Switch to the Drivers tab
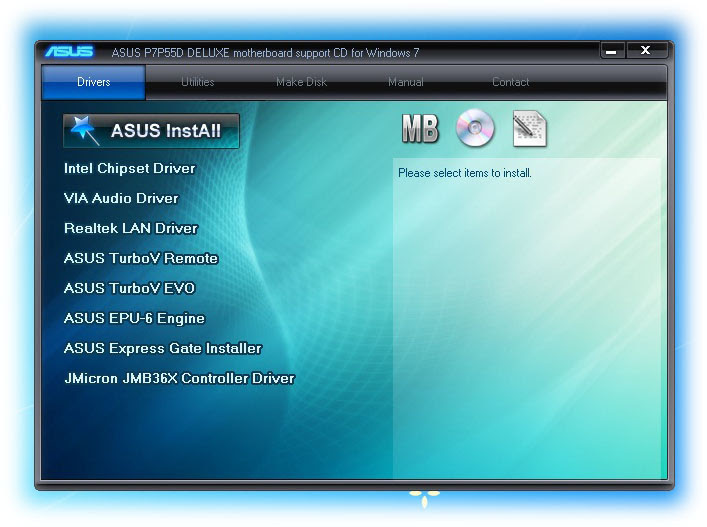The width and height of the screenshot is (707, 527). pos(94,82)
